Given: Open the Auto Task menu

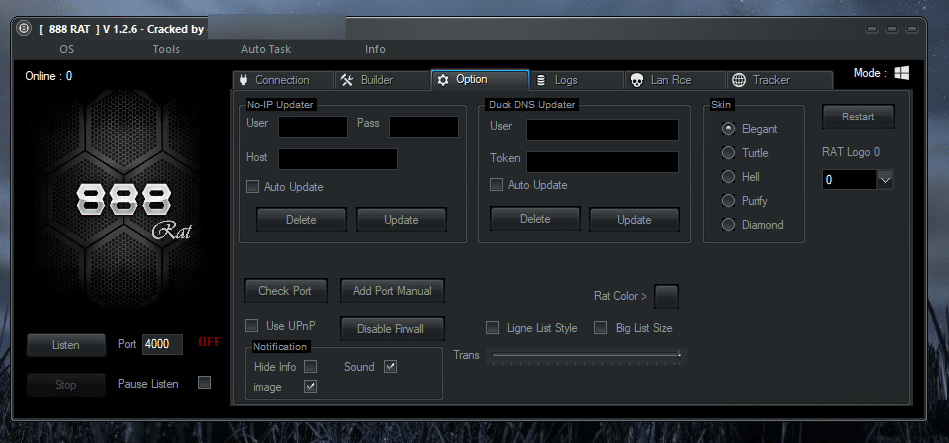Looking at the screenshot, I should pyautogui.click(x=266, y=49).
